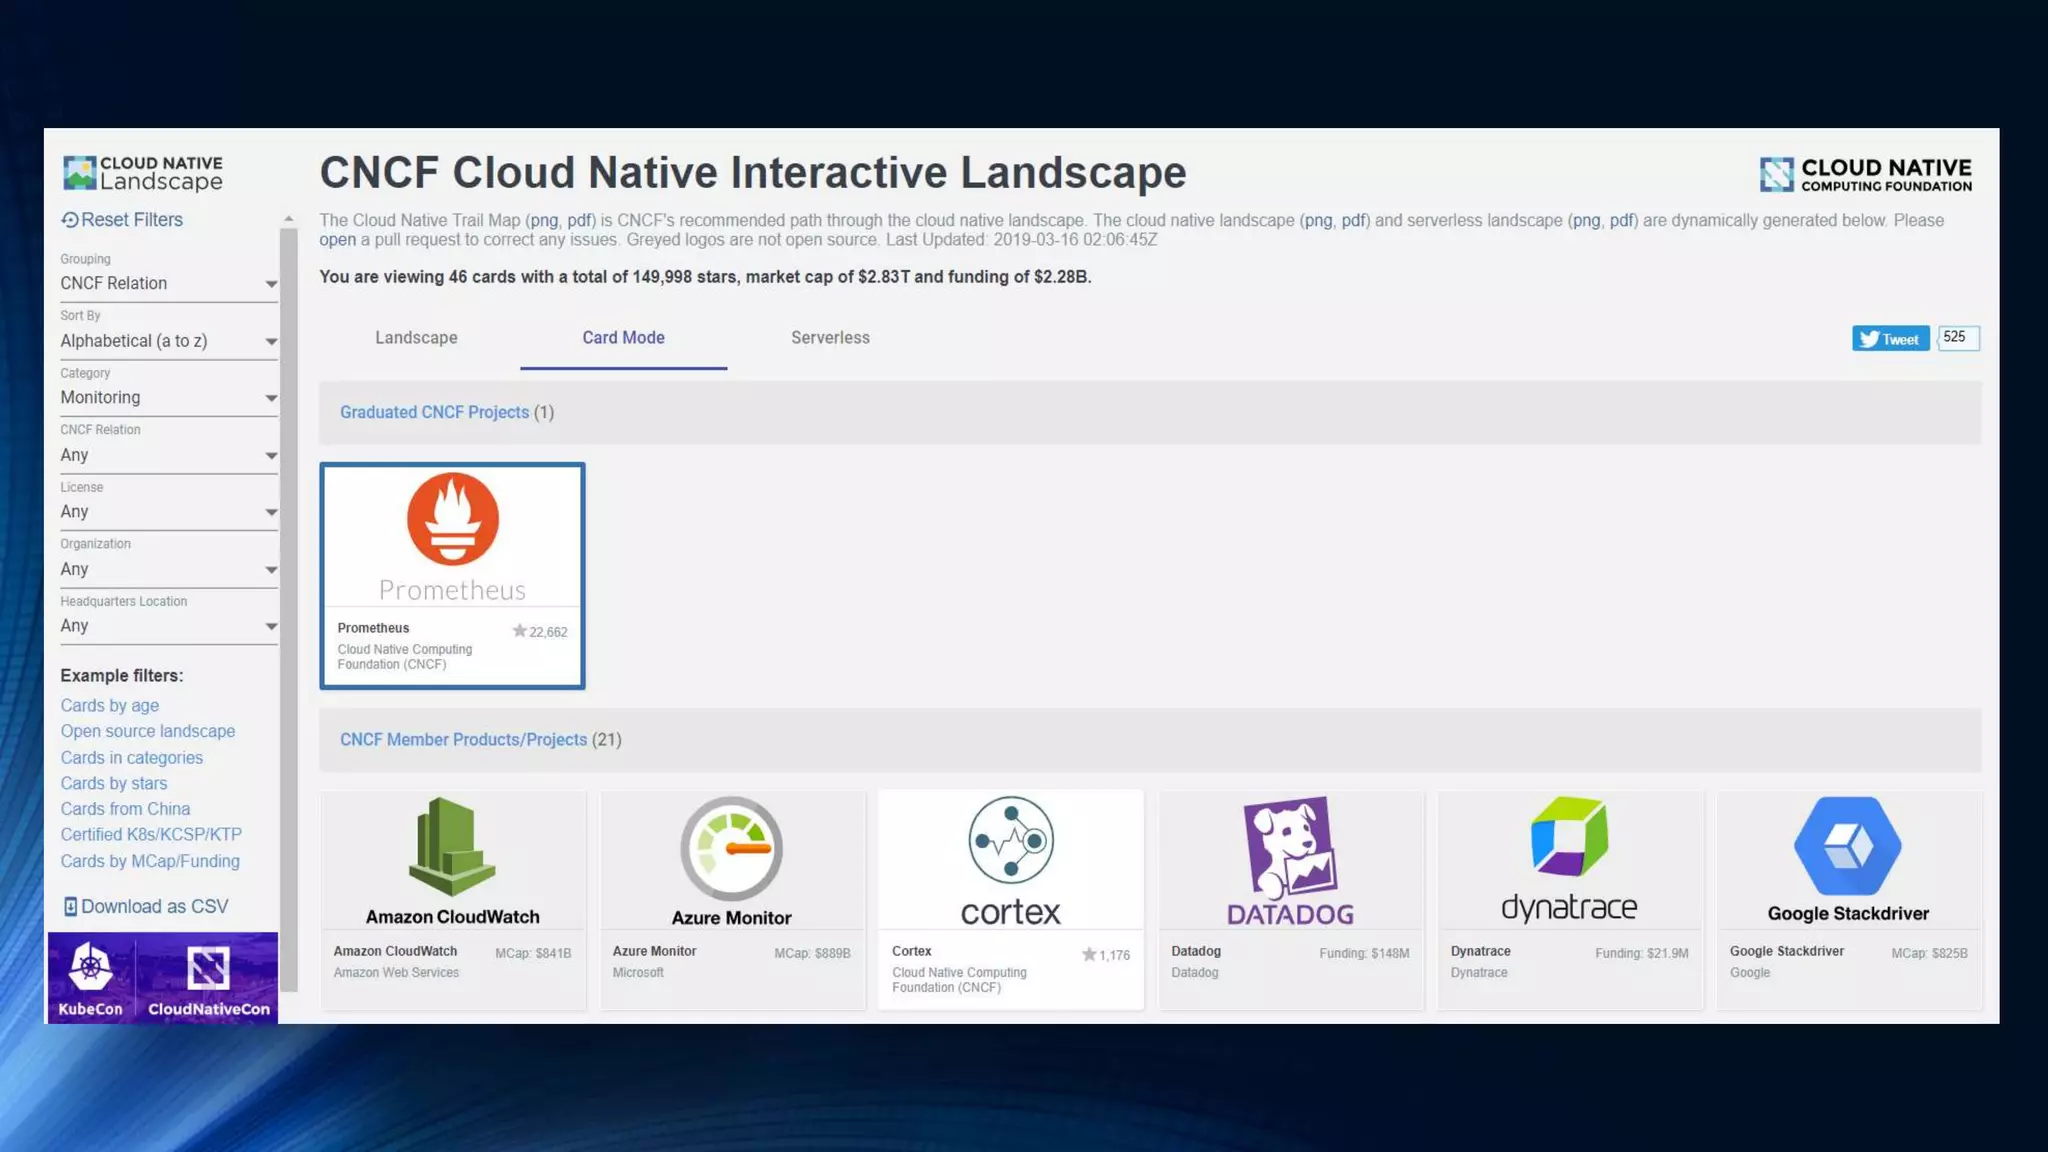Viewport: 2048px width, 1152px height.
Task: Open the Category Monitoring dropdown
Action: pos(168,398)
